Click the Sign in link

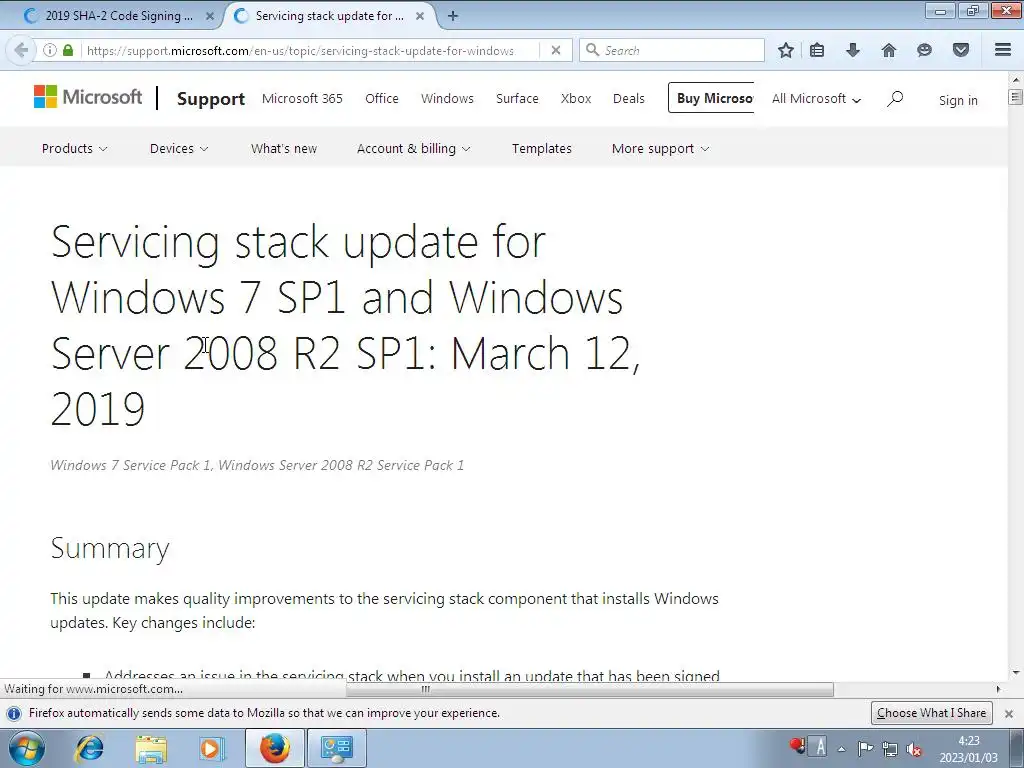[x=958, y=100]
